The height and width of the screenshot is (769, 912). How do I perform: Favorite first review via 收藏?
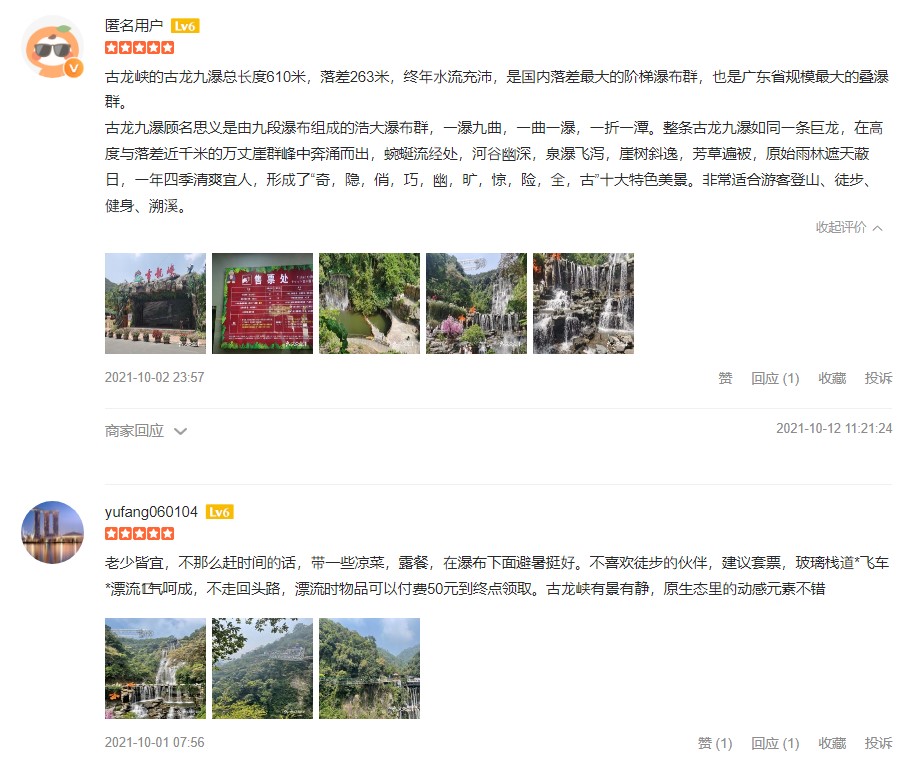point(832,378)
